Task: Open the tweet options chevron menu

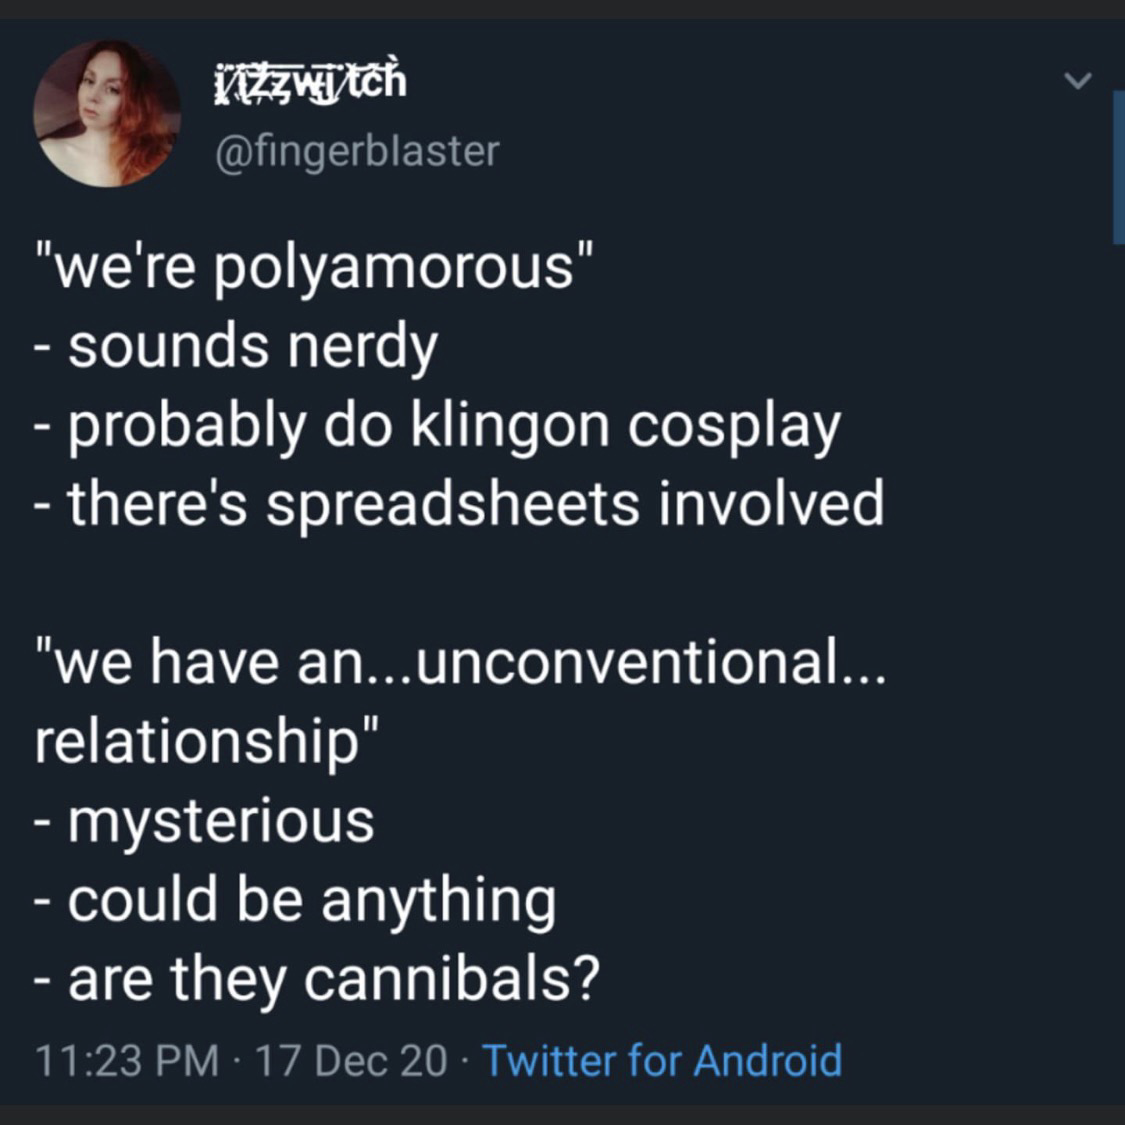Action: click(1077, 81)
